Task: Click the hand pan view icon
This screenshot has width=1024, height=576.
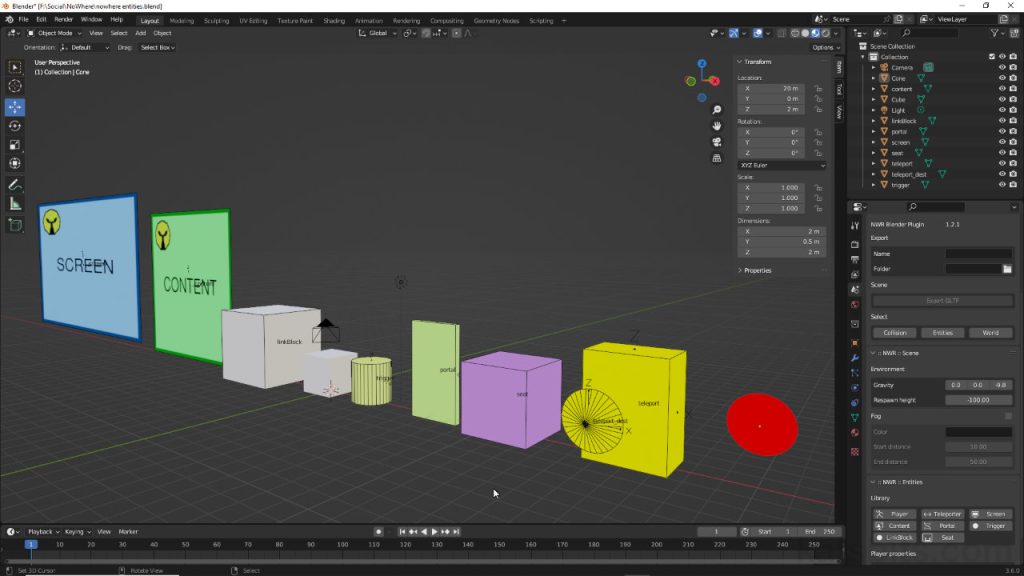Action: coord(717,126)
